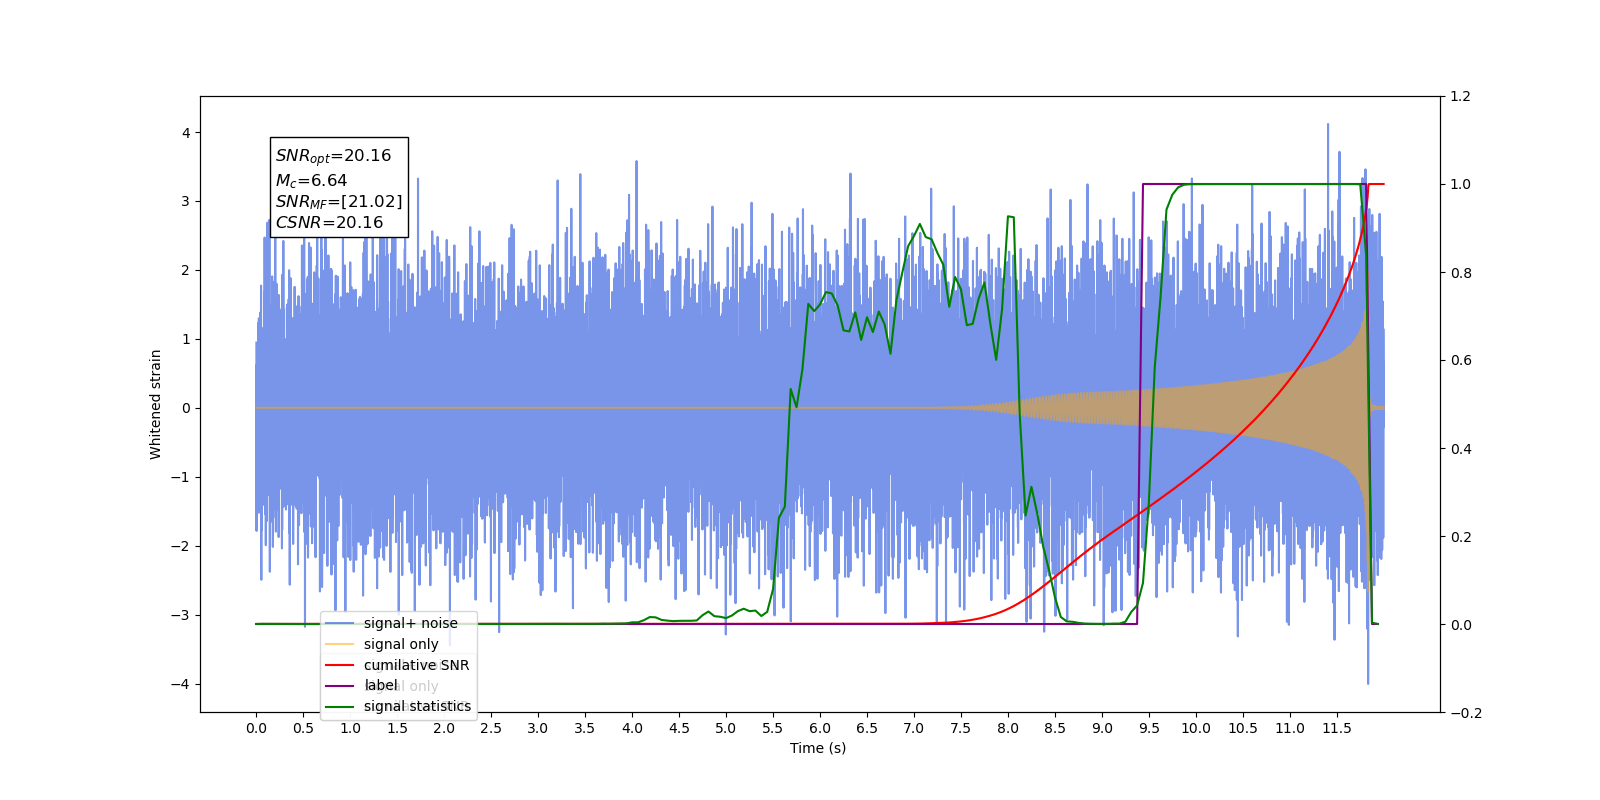
Task: Click the 6.0 x-axis tick label
Action: (820, 728)
